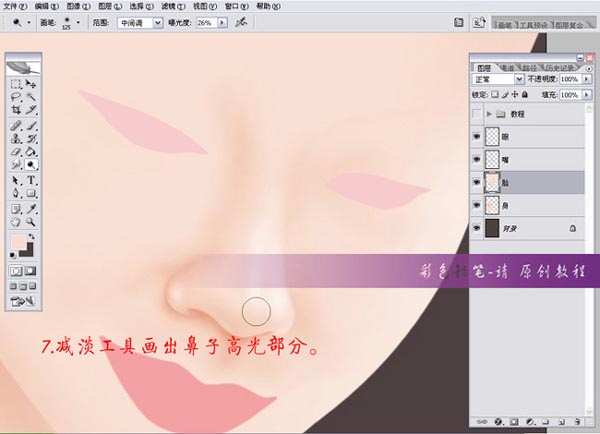
Task: Create a new fill or adjustment layer
Action: (530, 422)
